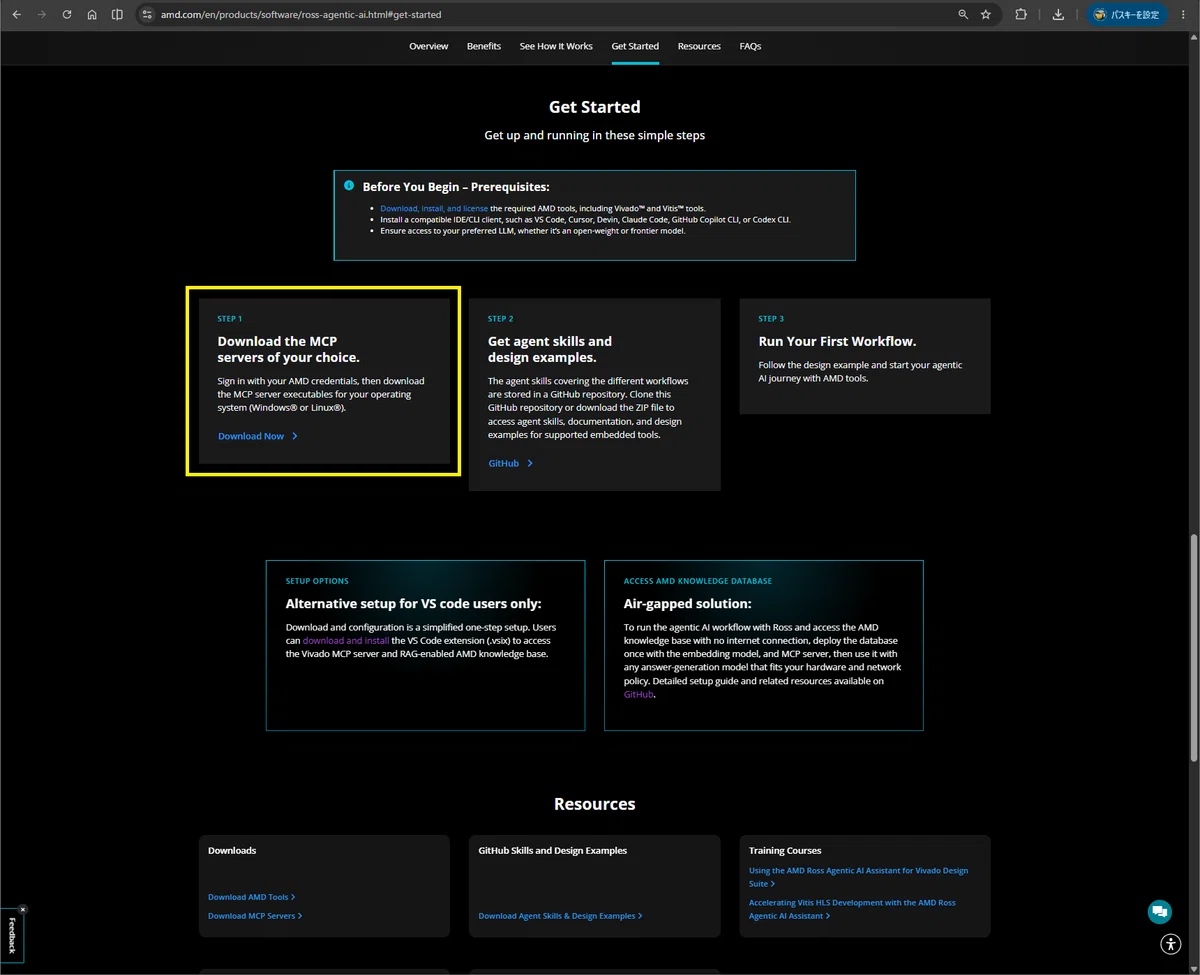Click the 'GitHub Skills and Design Examples' card title
1200x975 pixels.
[553, 851]
